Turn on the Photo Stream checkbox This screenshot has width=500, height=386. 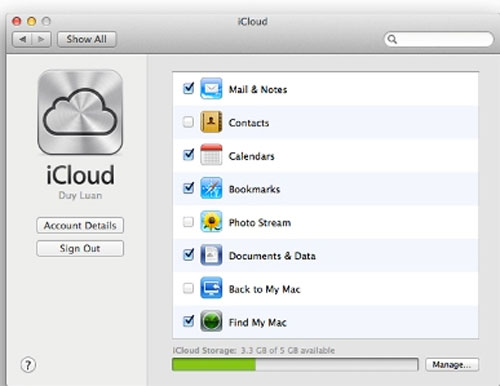tap(188, 222)
